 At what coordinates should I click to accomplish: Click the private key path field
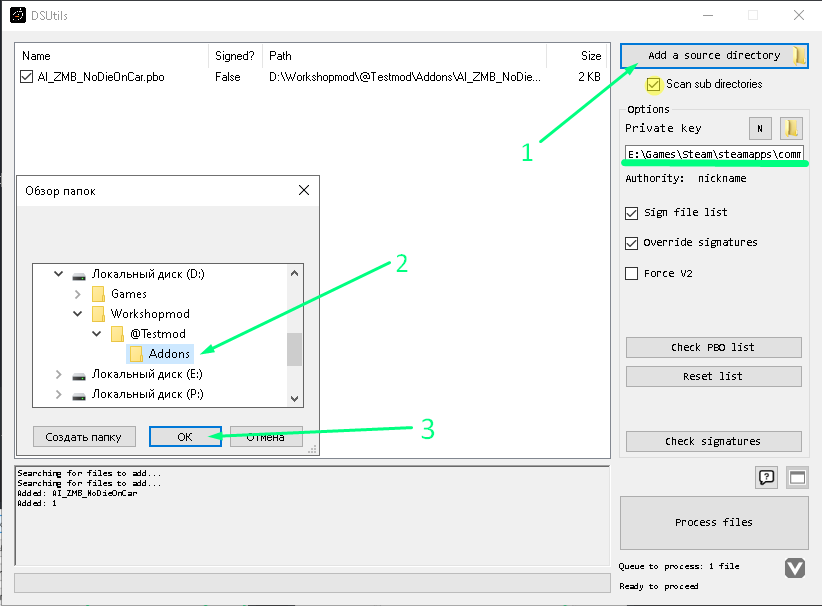tap(714, 154)
